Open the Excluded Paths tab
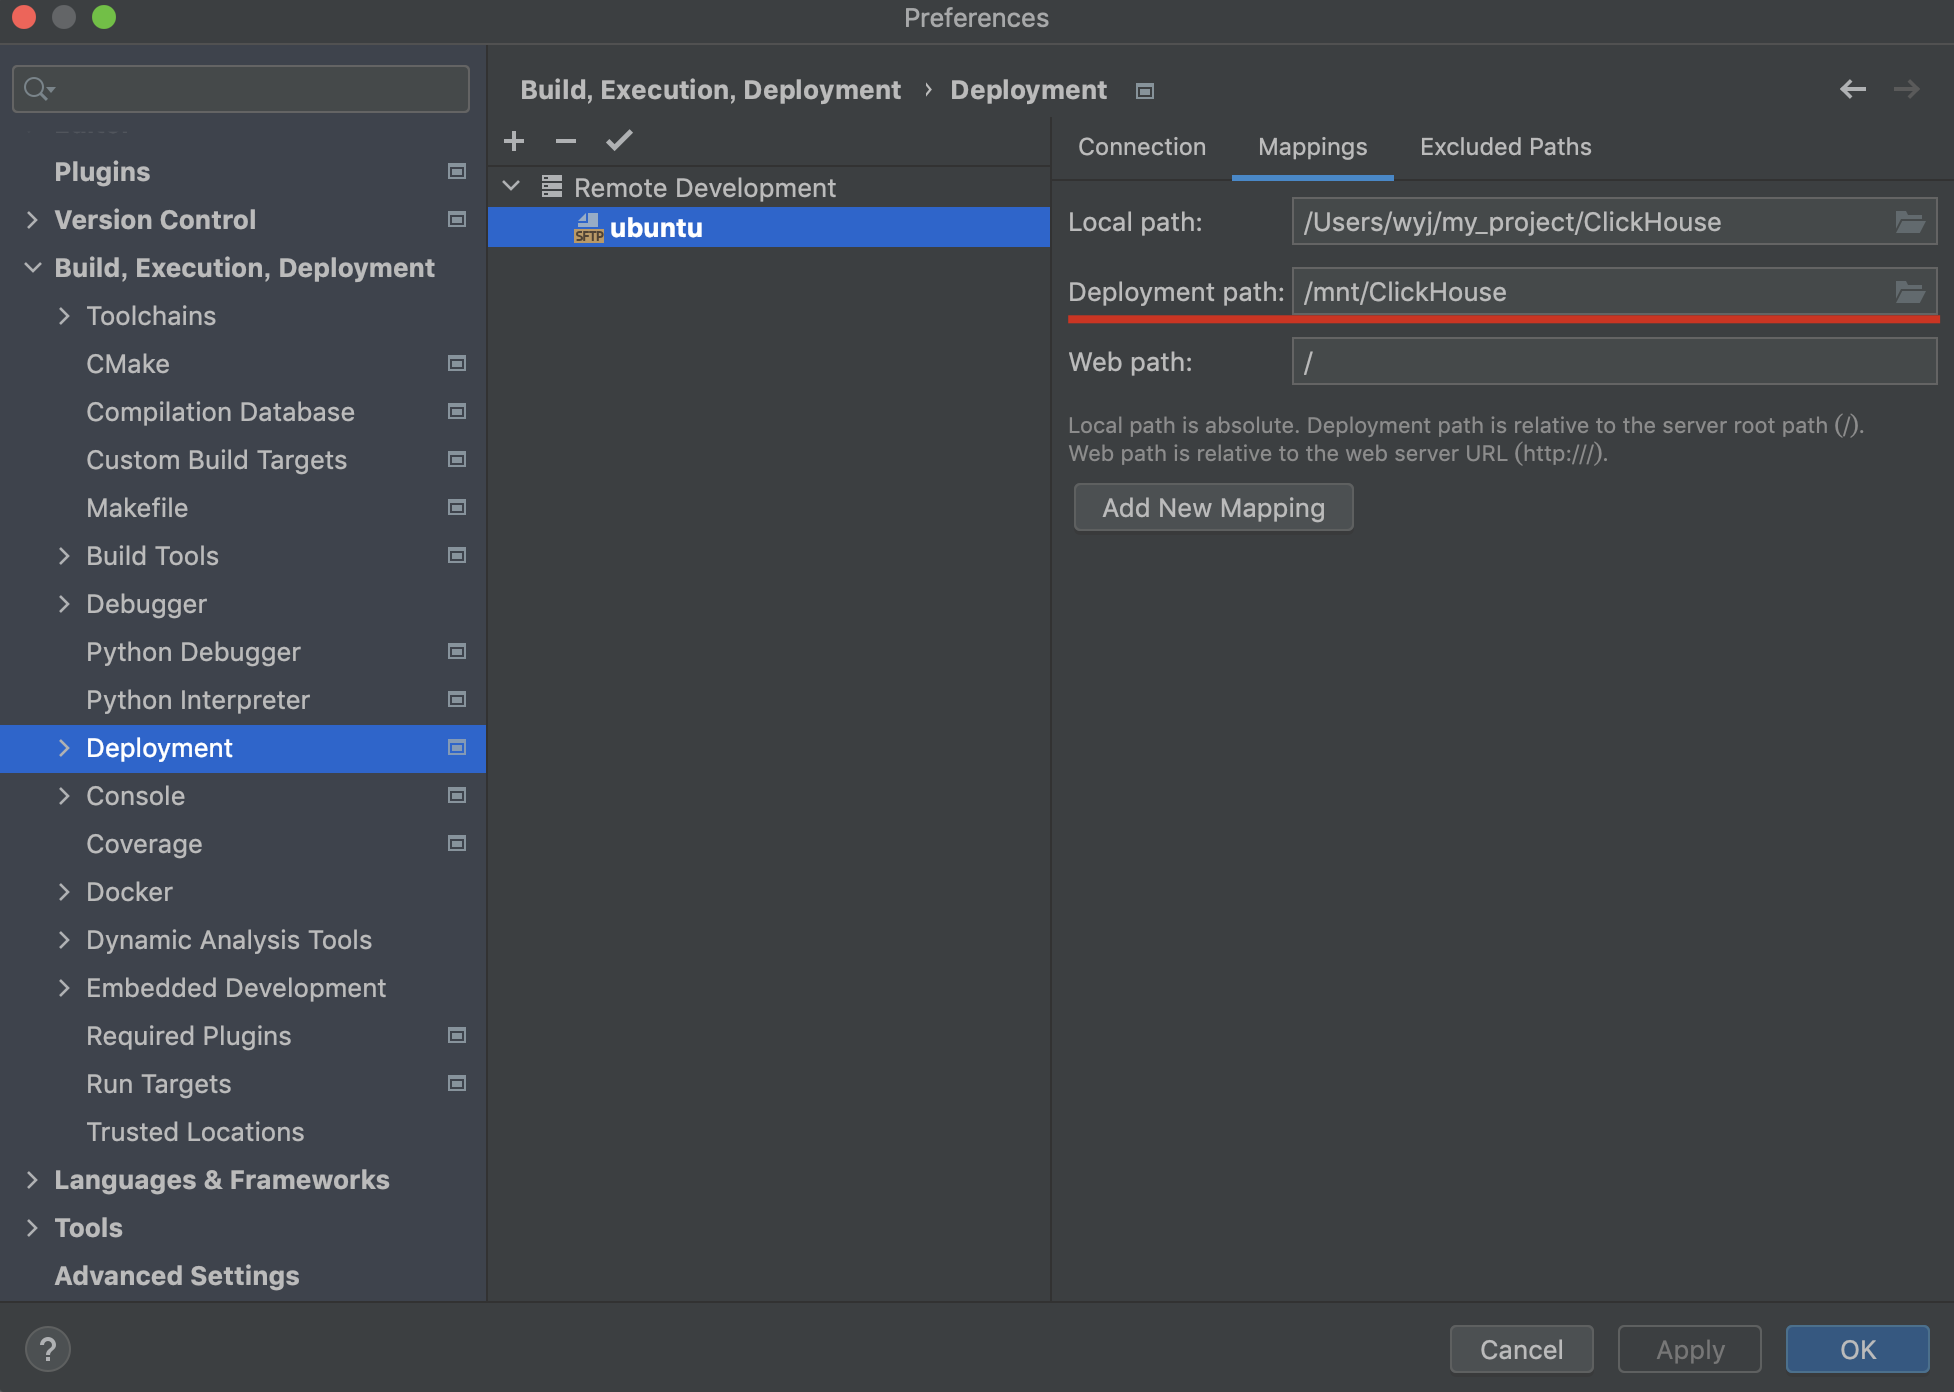This screenshot has width=1954, height=1392. point(1505,147)
